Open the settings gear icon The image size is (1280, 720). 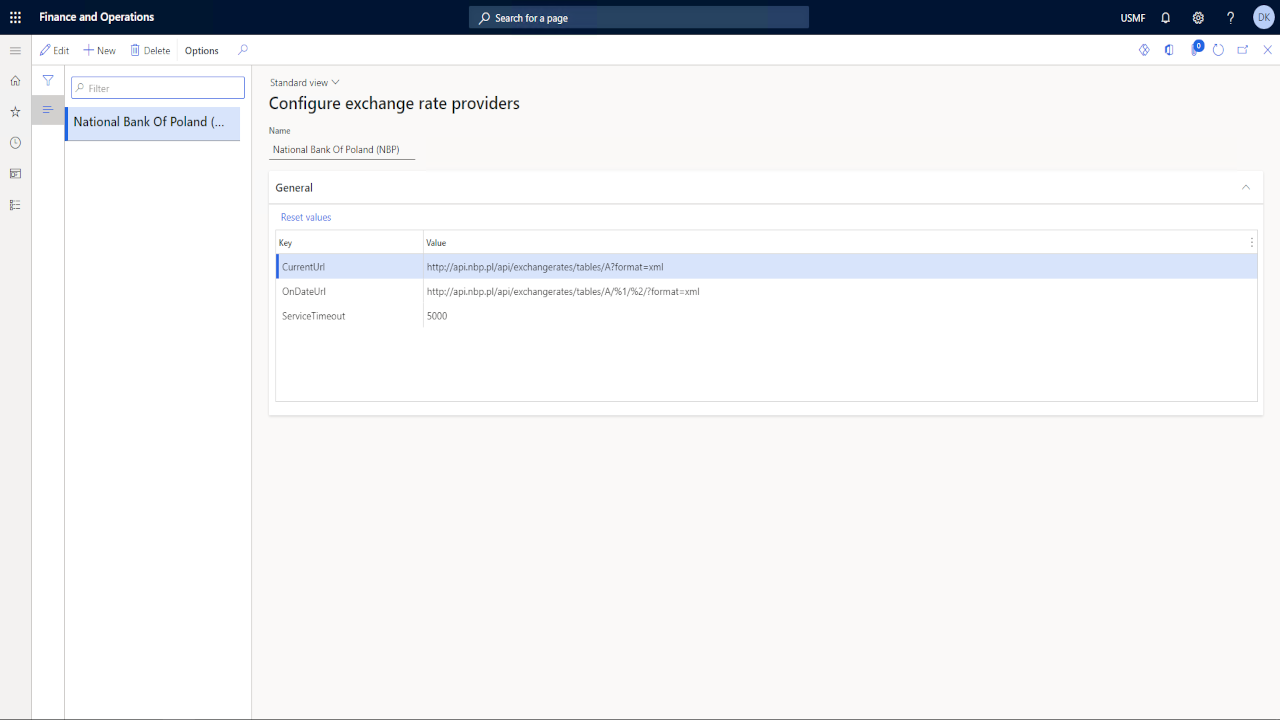pyautogui.click(x=1198, y=18)
